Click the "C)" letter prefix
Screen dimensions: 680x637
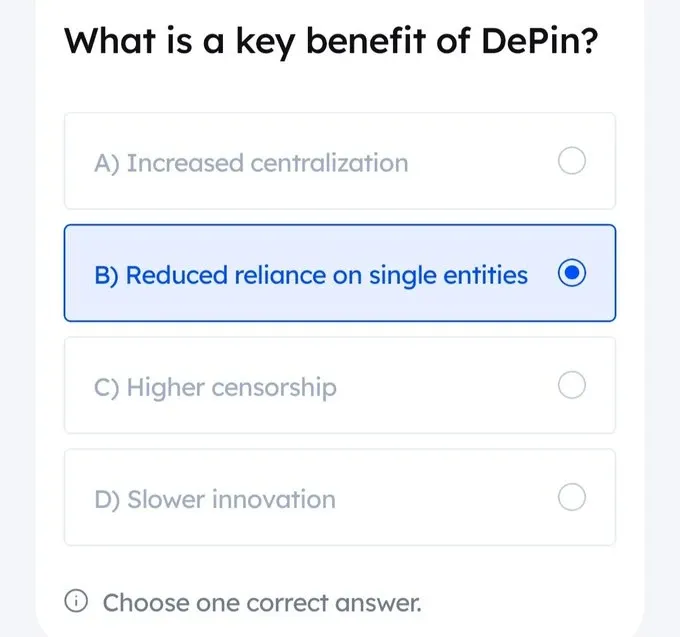coord(106,387)
